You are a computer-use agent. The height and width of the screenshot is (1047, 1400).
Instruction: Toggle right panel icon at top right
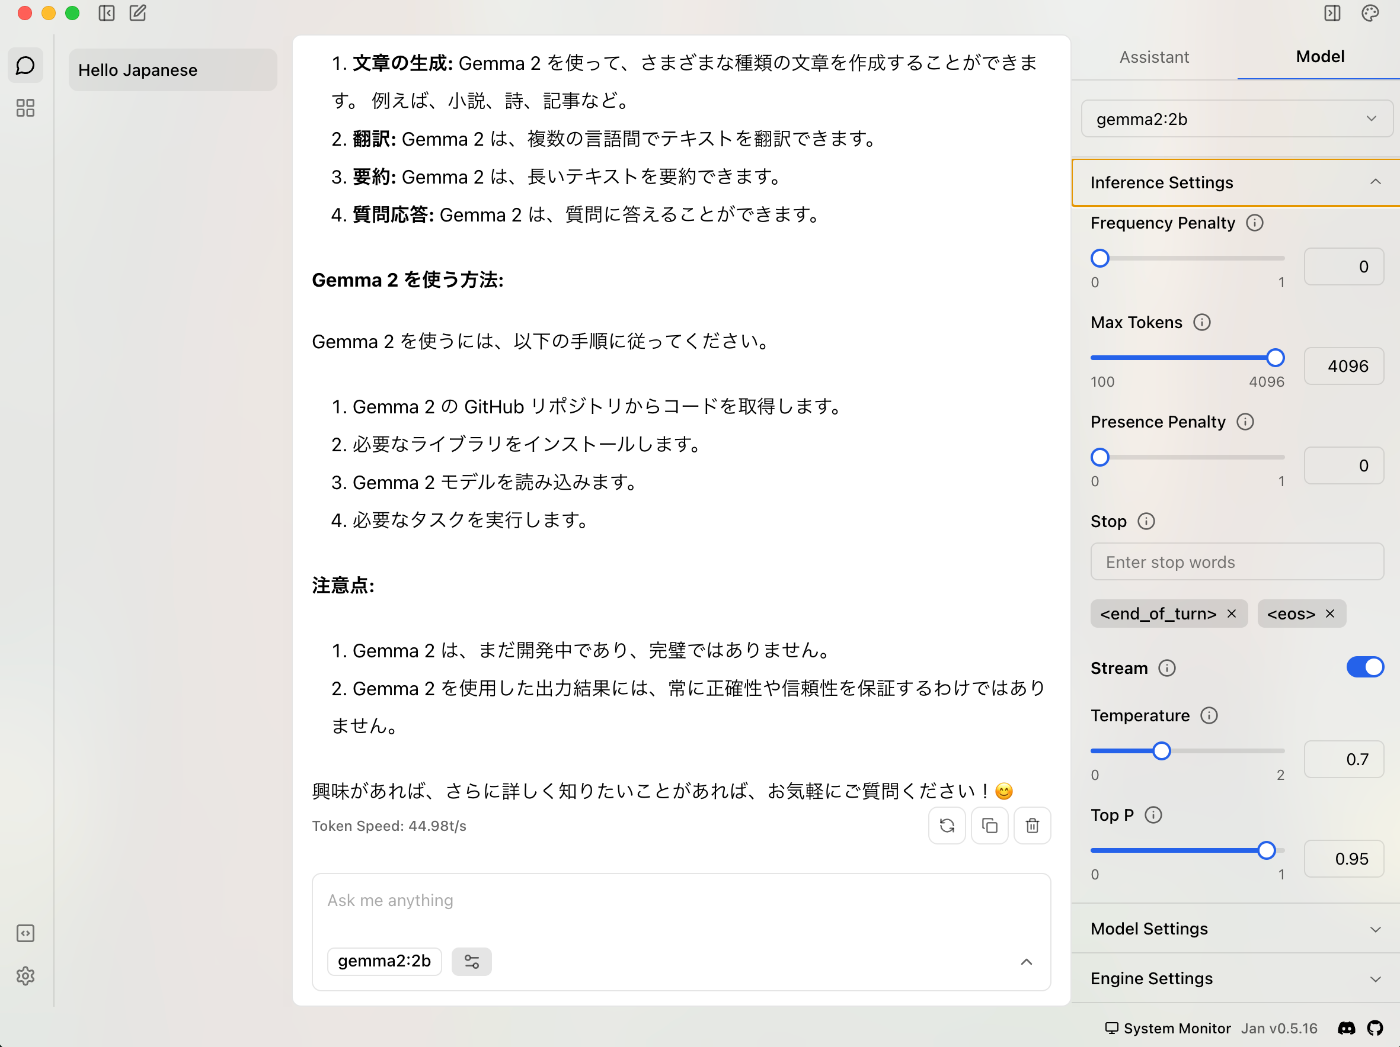tap(1332, 13)
